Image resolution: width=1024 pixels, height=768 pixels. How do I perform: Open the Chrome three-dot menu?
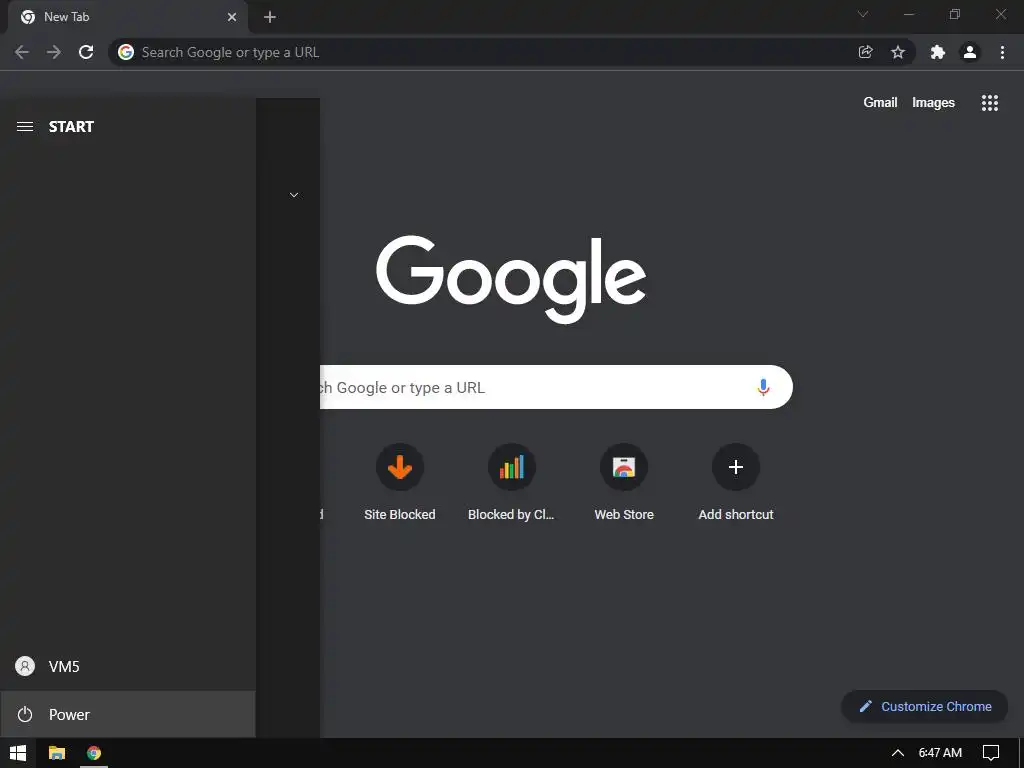click(1002, 52)
